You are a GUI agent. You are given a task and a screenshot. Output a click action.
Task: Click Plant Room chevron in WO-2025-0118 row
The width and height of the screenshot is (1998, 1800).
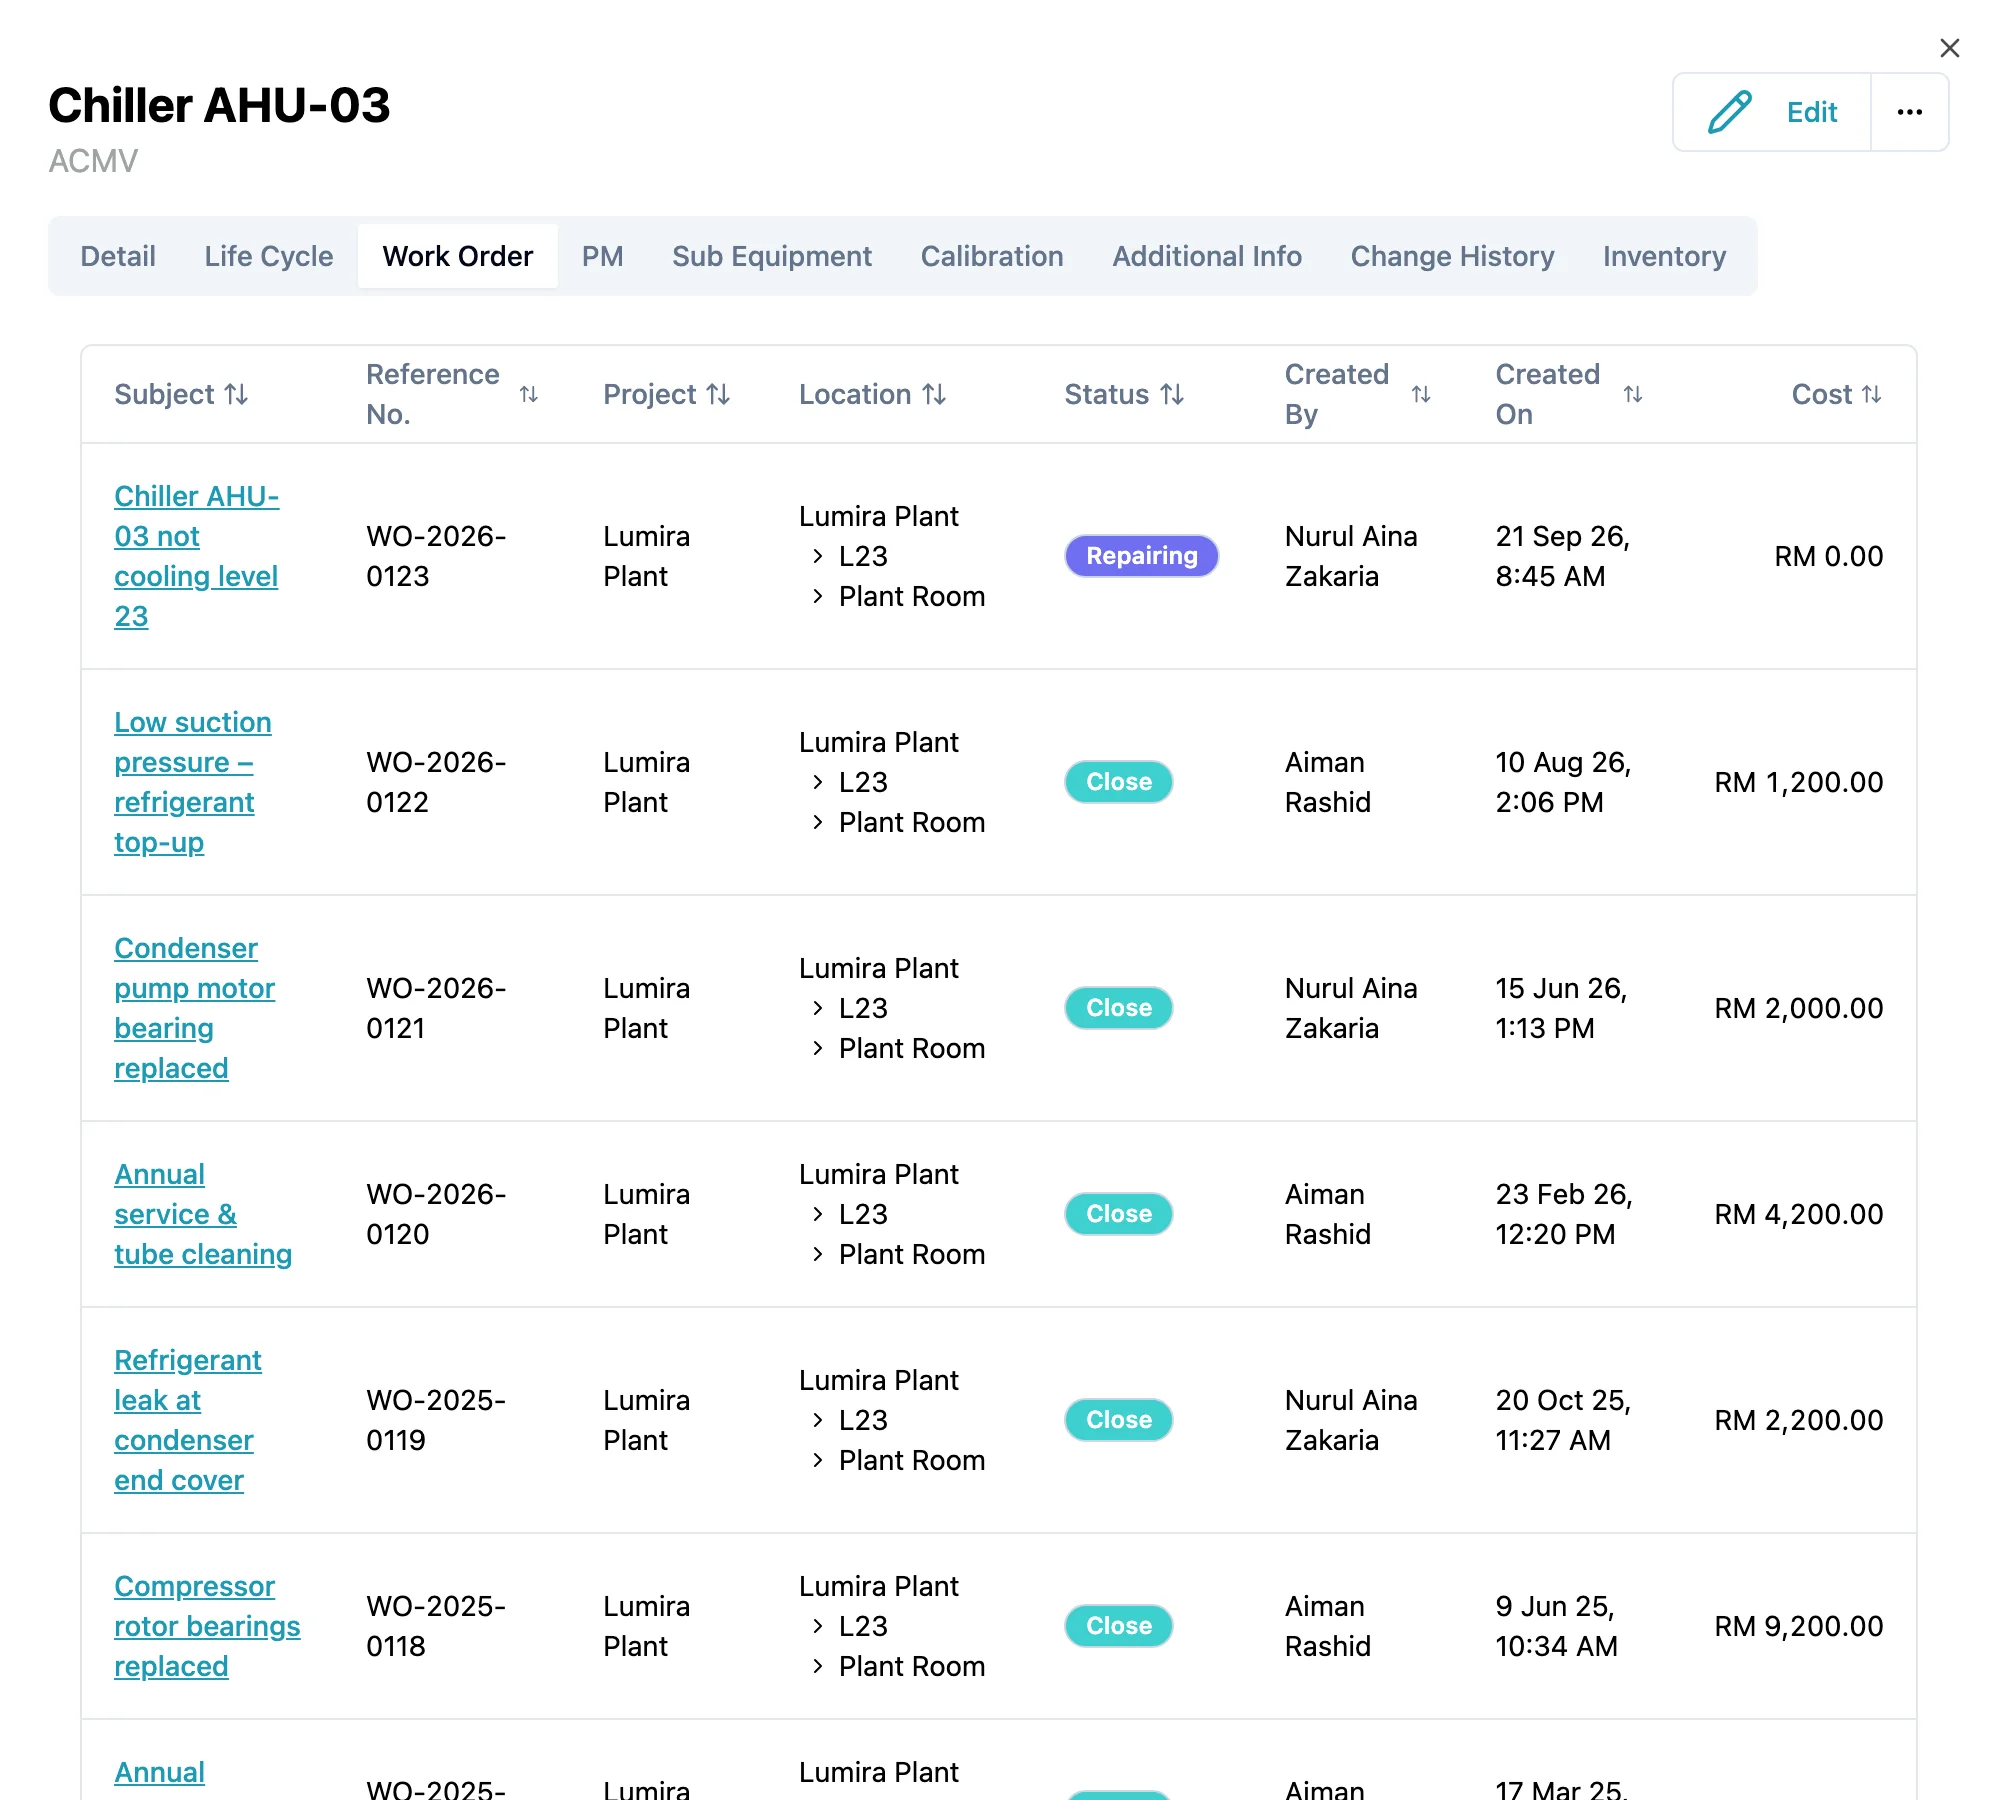818,1666
